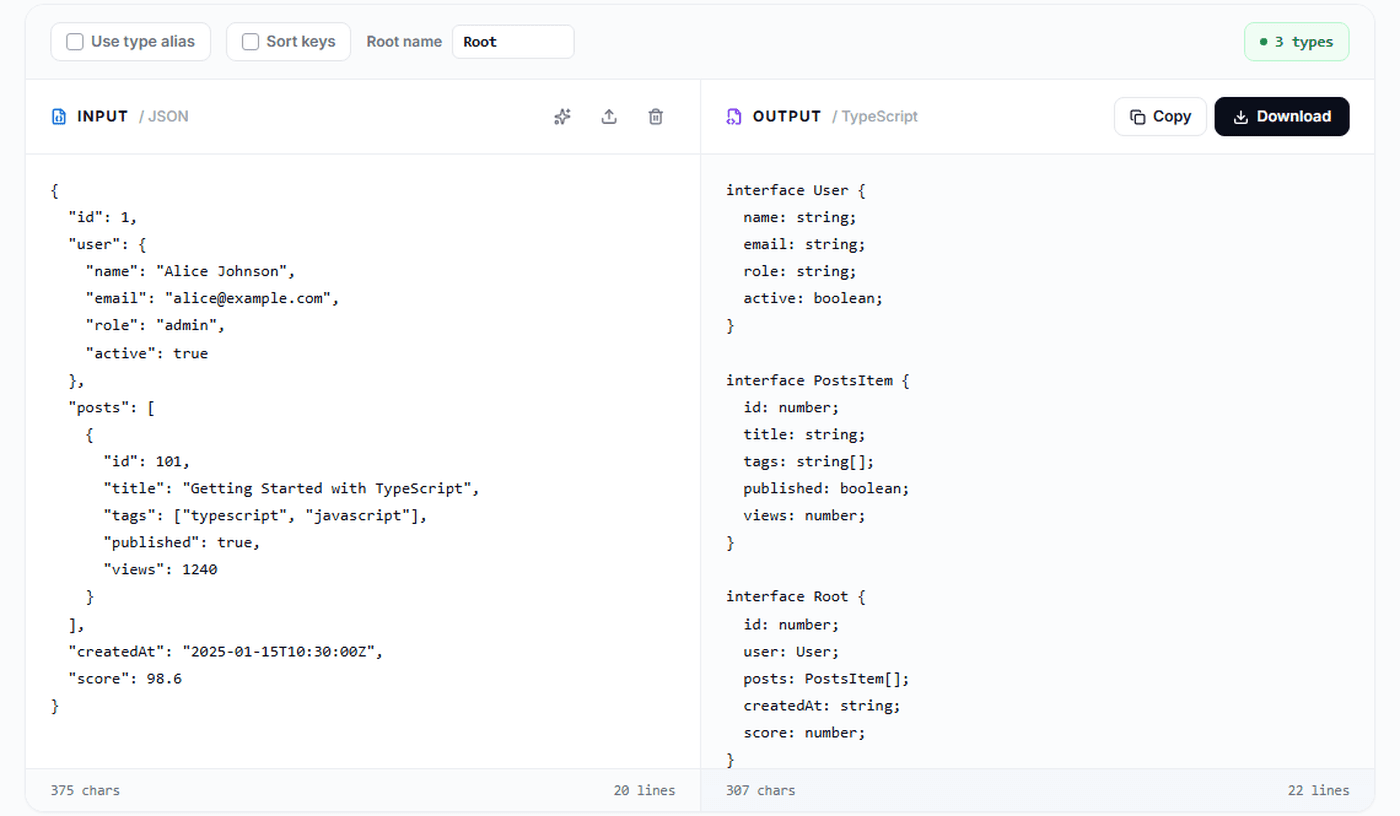Click the upload file icon in the INPUT header
This screenshot has height=816, width=1400.
tap(609, 117)
